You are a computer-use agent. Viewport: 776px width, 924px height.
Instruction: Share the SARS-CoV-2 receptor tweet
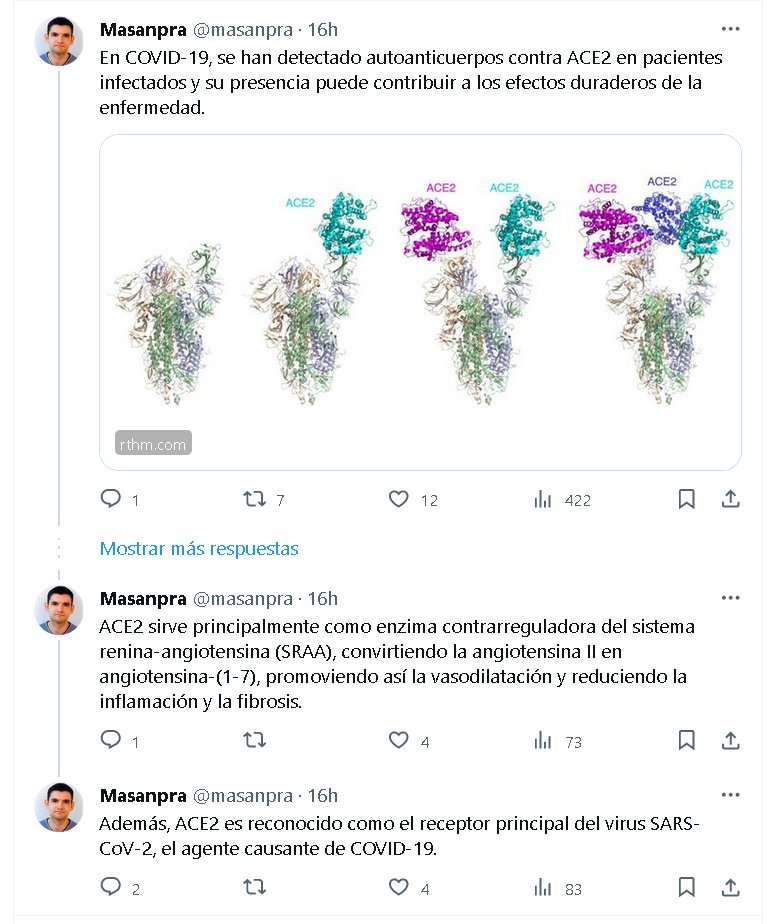click(731, 887)
